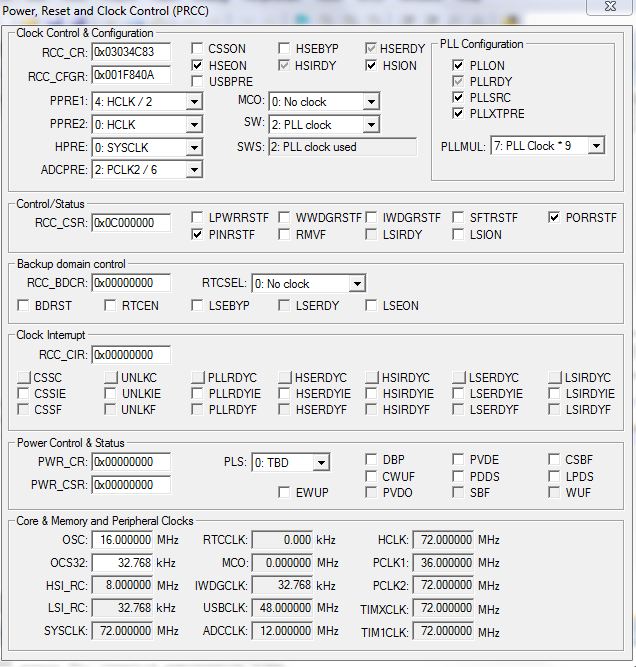Viewport: 636px width, 667px height.
Task: Check the PDDS checkbox
Action: [x=458, y=476]
